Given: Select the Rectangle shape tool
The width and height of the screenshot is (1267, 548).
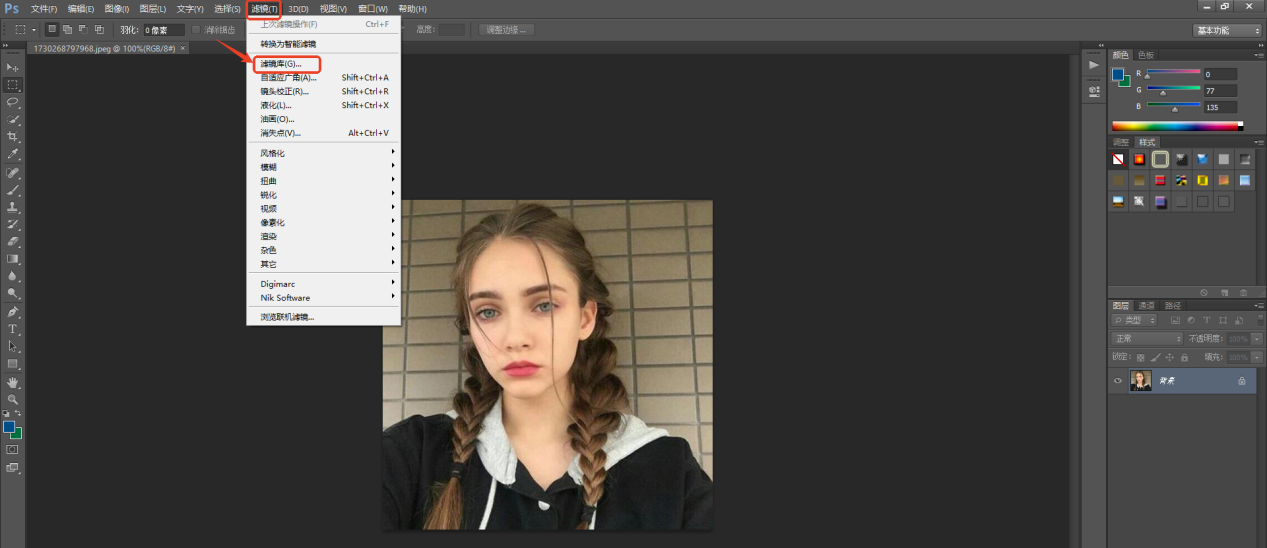Looking at the screenshot, I should click(13, 364).
